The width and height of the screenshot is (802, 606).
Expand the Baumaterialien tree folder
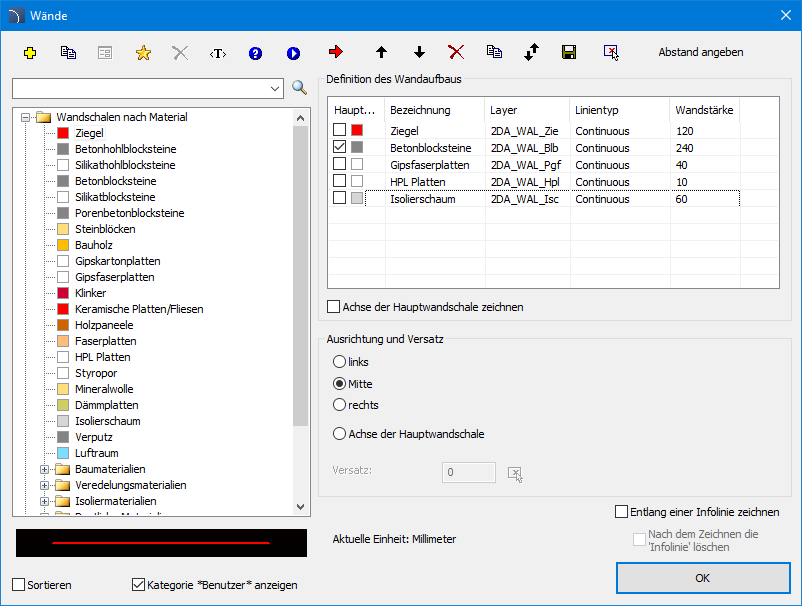pyautogui.click(x=44, y=469)
